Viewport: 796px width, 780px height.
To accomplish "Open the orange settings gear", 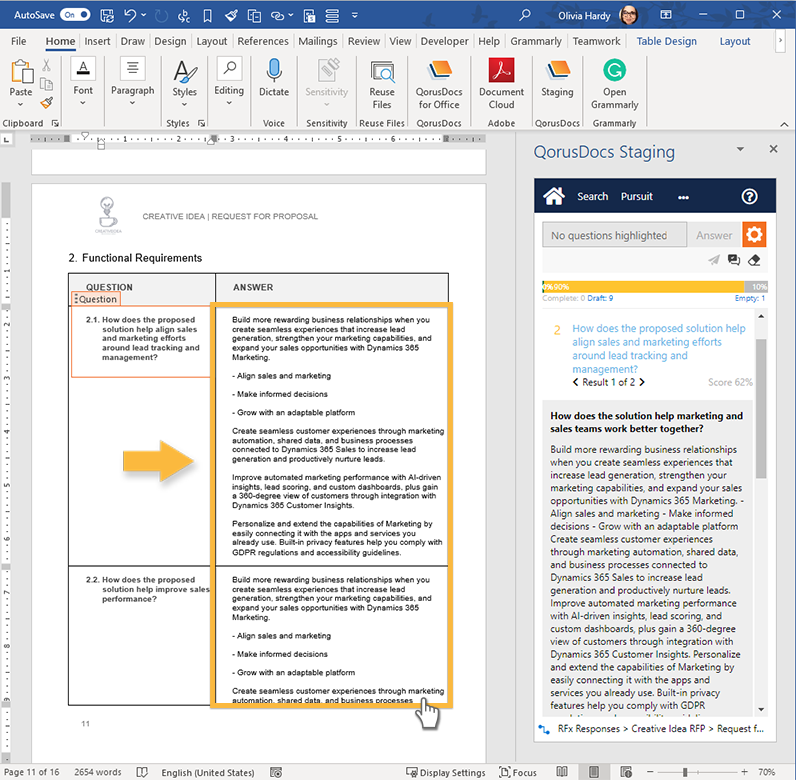I will tap(754, 235).
